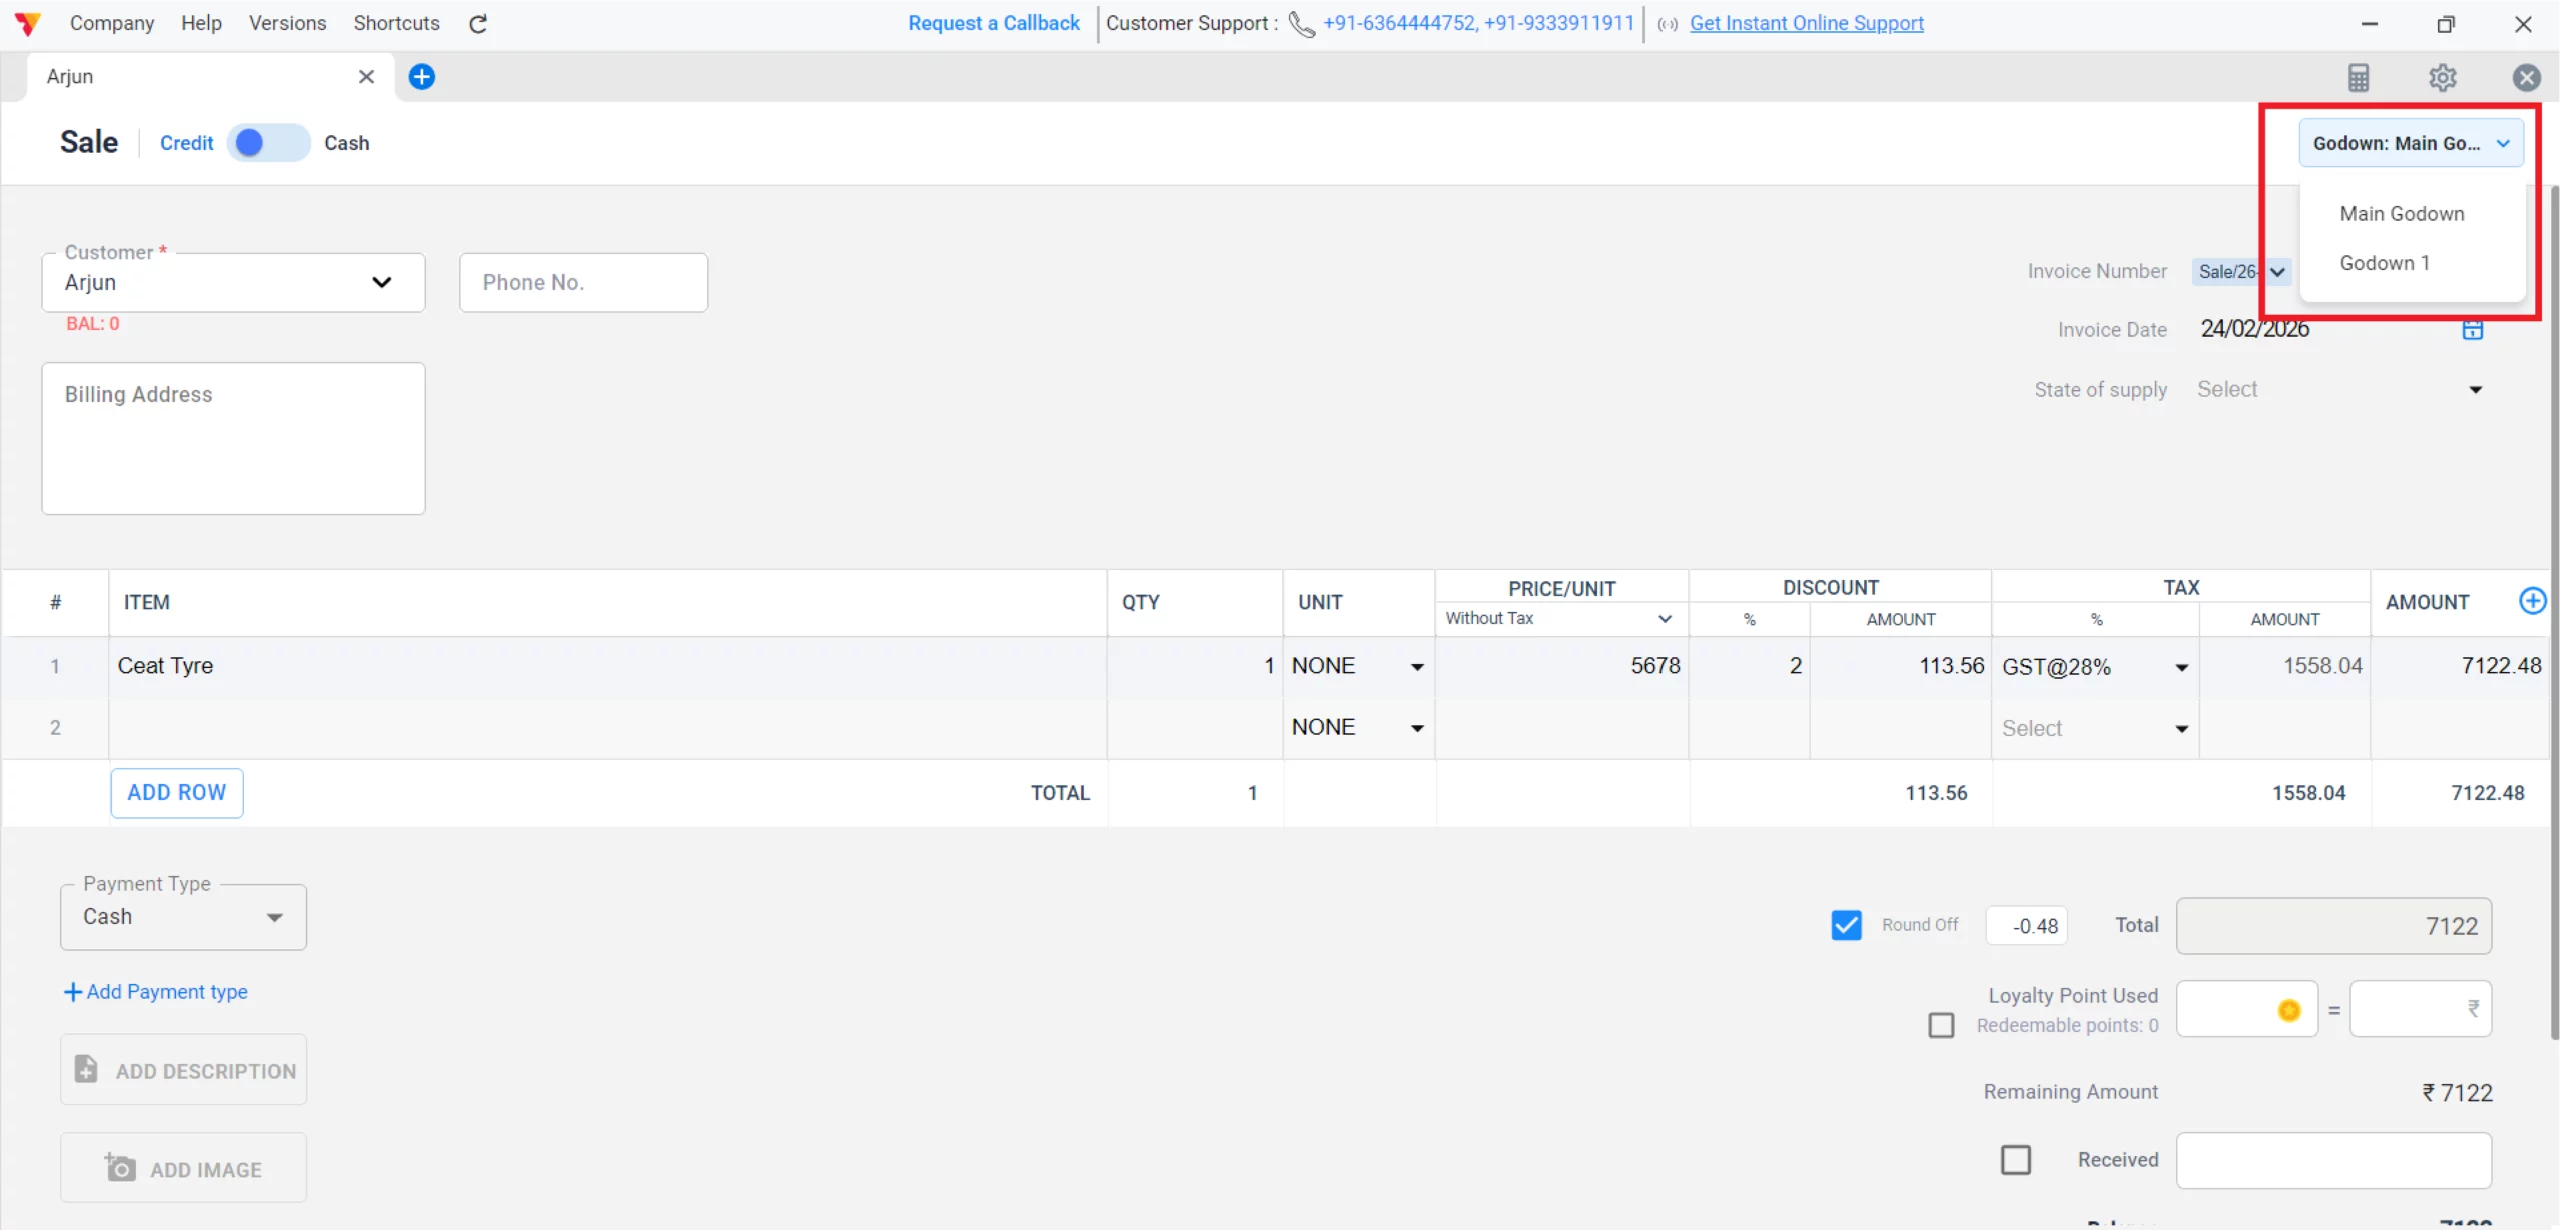The height and width of the screenshot is (1230, 2560).
Task: Enable the Received amount checkbox
Action: coord(2015,1159)
